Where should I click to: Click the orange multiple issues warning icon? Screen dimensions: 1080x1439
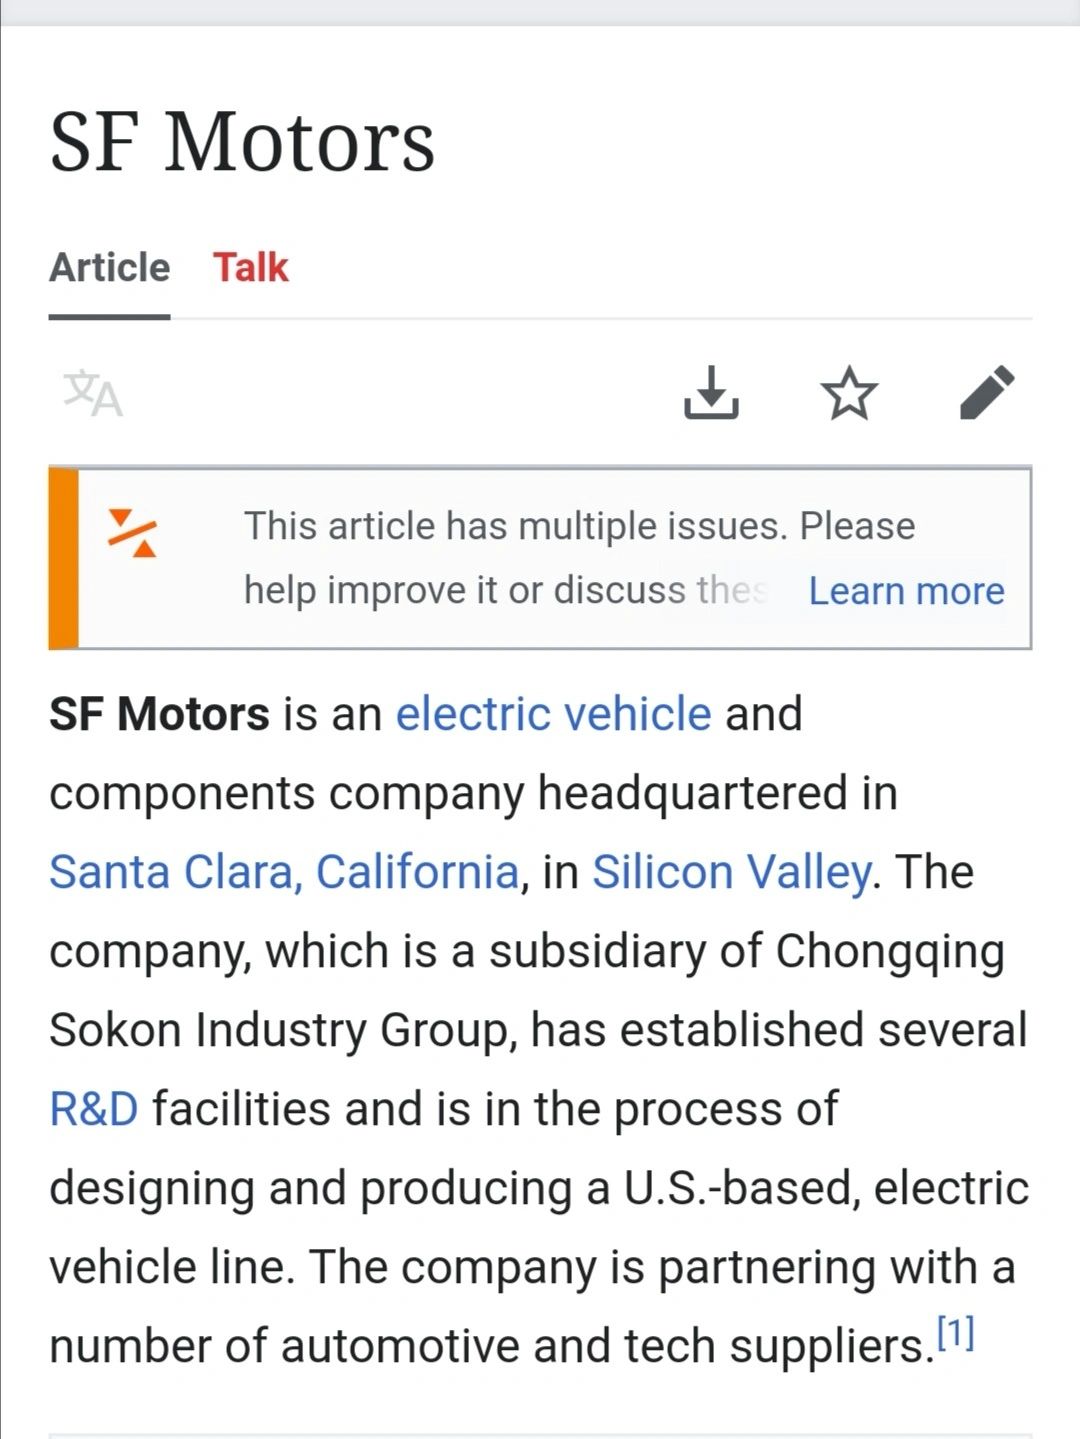132,532
